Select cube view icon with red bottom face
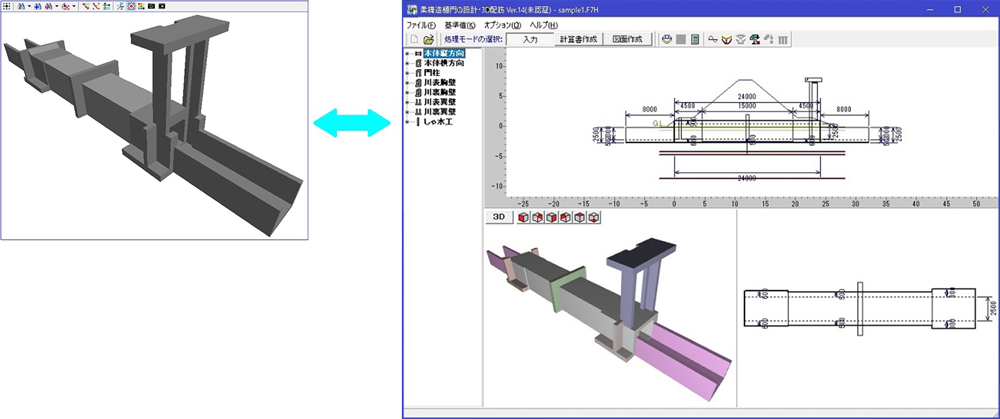 click(594, 217)
